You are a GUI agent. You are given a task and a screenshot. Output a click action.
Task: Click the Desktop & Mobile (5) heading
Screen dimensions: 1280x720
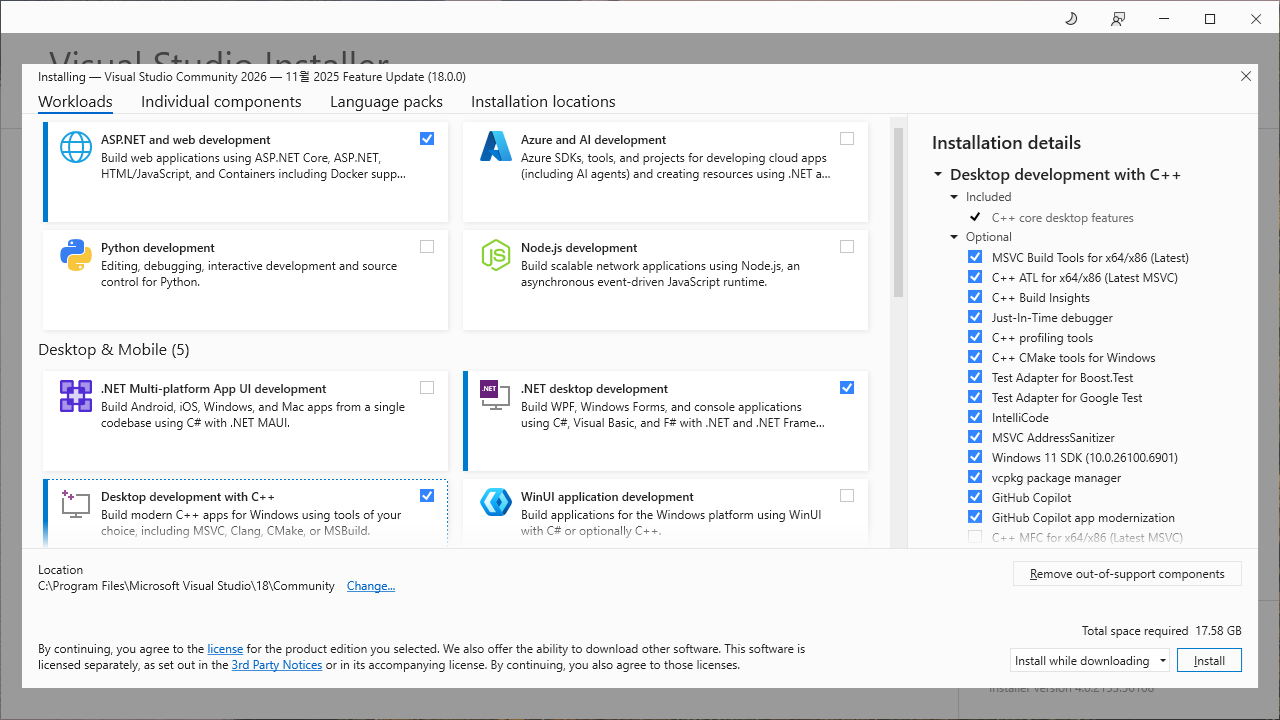point(114,350)
